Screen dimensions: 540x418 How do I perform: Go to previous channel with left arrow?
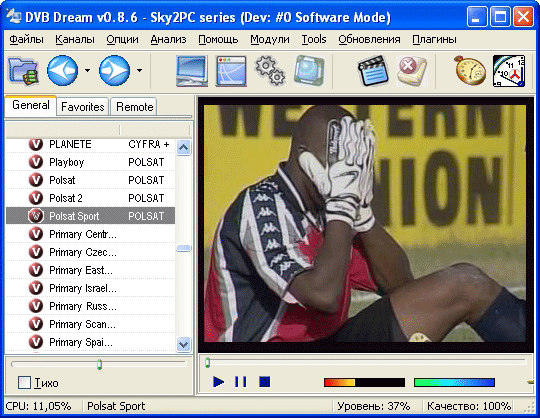coord(62,71)
